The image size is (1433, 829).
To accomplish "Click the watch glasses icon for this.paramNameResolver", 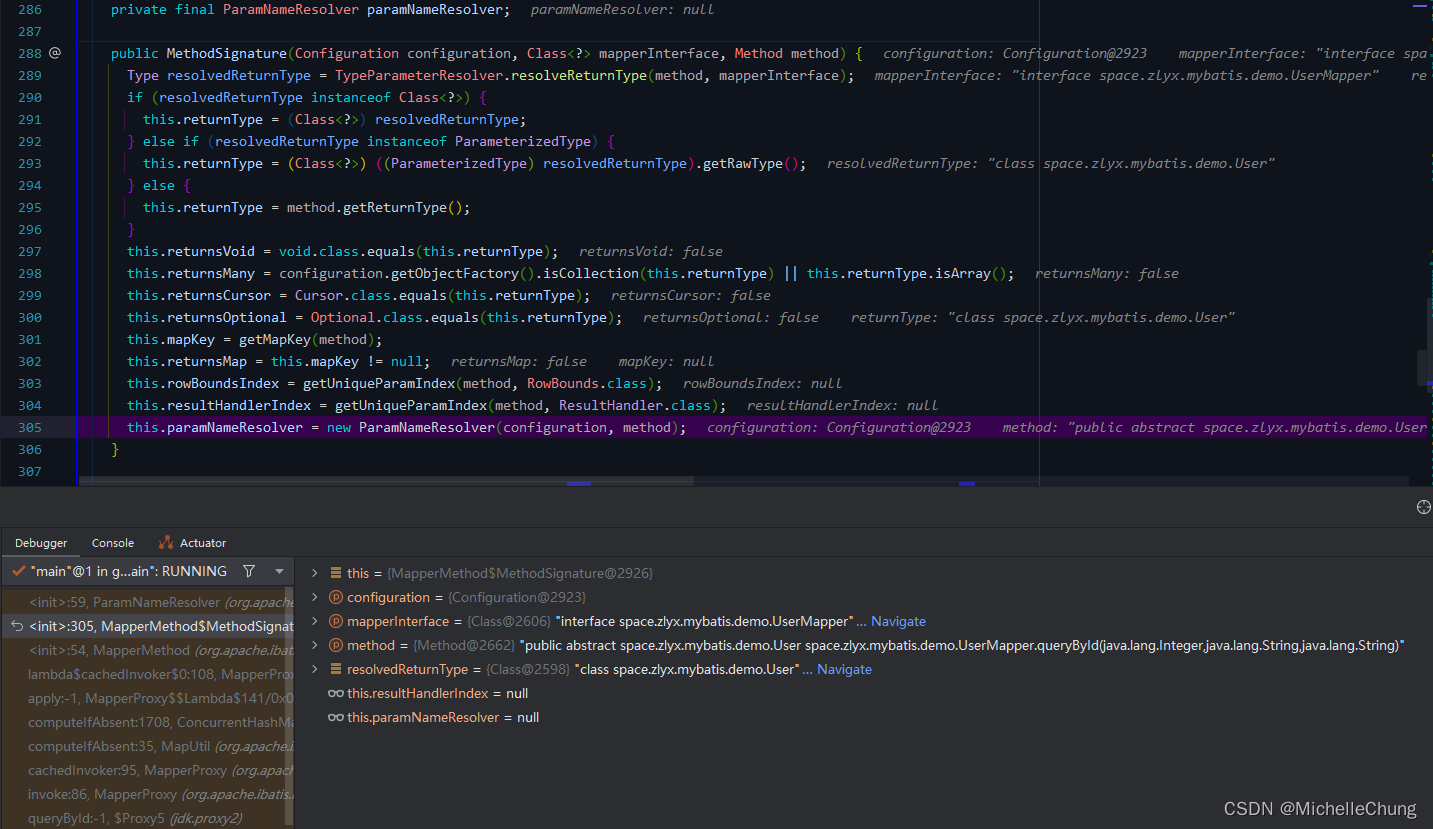I will pos(336,717).
